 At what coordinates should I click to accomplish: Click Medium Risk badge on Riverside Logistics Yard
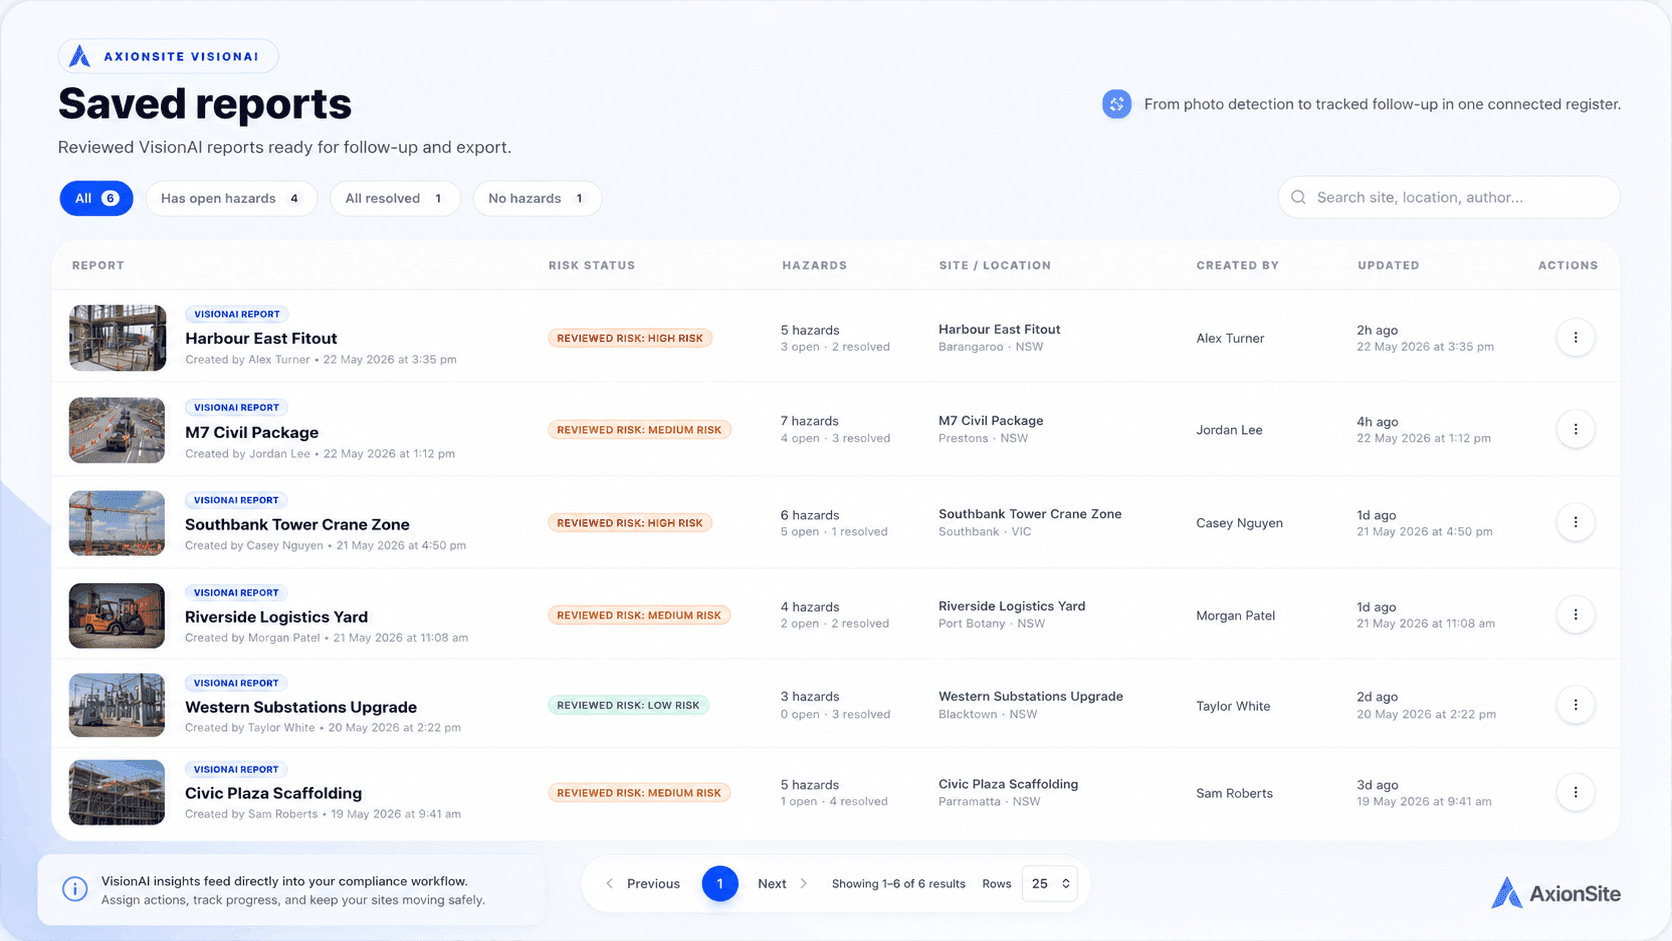(x=639, y=615)
